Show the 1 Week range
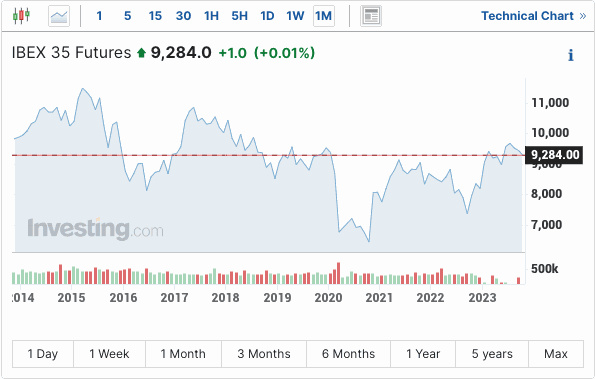The width and height of the screenshot is (595, 379). [109, 354]
